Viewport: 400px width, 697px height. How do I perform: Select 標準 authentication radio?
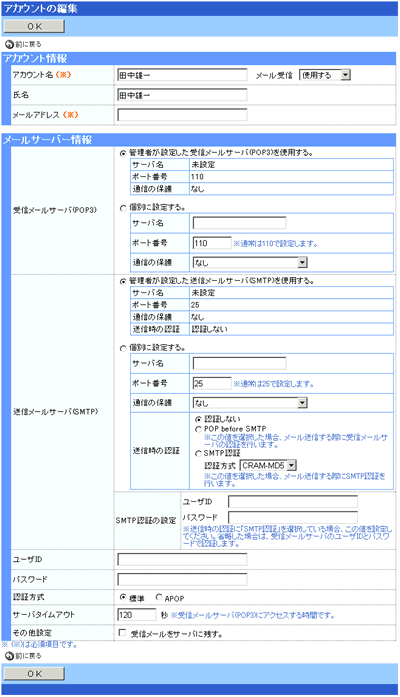[123, 597]
